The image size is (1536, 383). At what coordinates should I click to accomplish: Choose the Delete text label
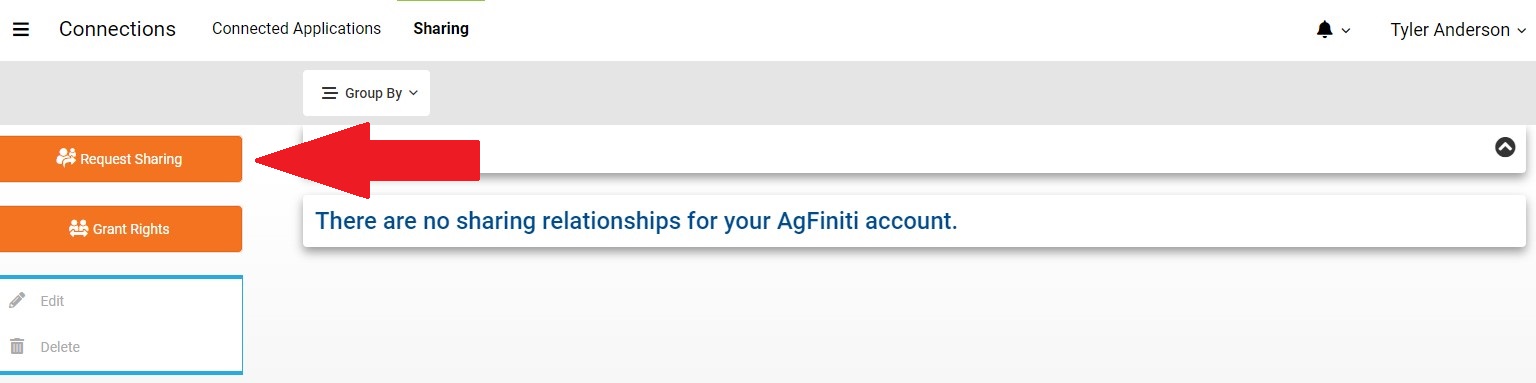coord(60,347)
